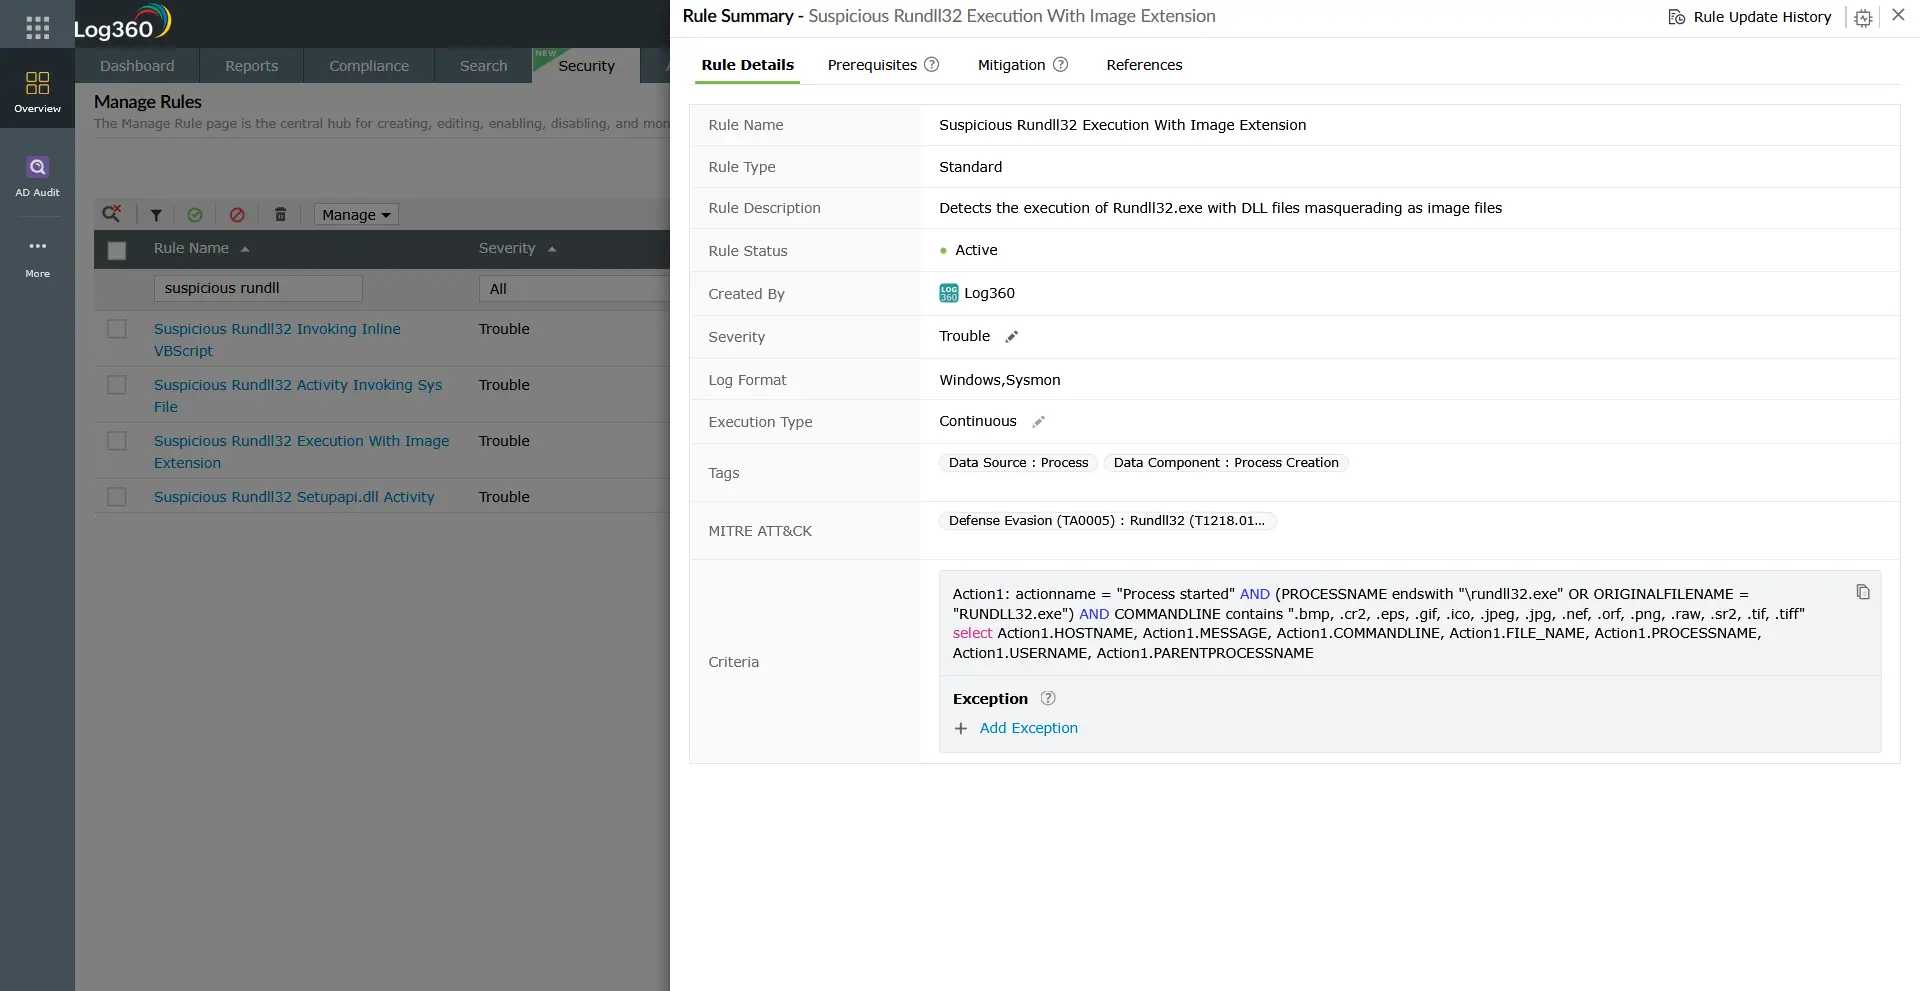Click the Data Component : Process Creation tag
1920x991 pixels.
pos(1226,463)
